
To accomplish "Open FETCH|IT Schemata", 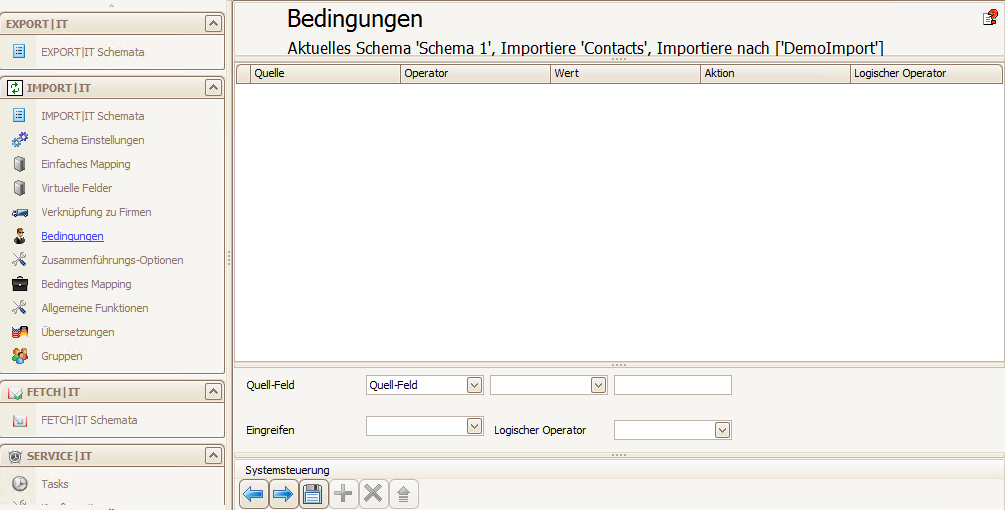I will (89, 420).
